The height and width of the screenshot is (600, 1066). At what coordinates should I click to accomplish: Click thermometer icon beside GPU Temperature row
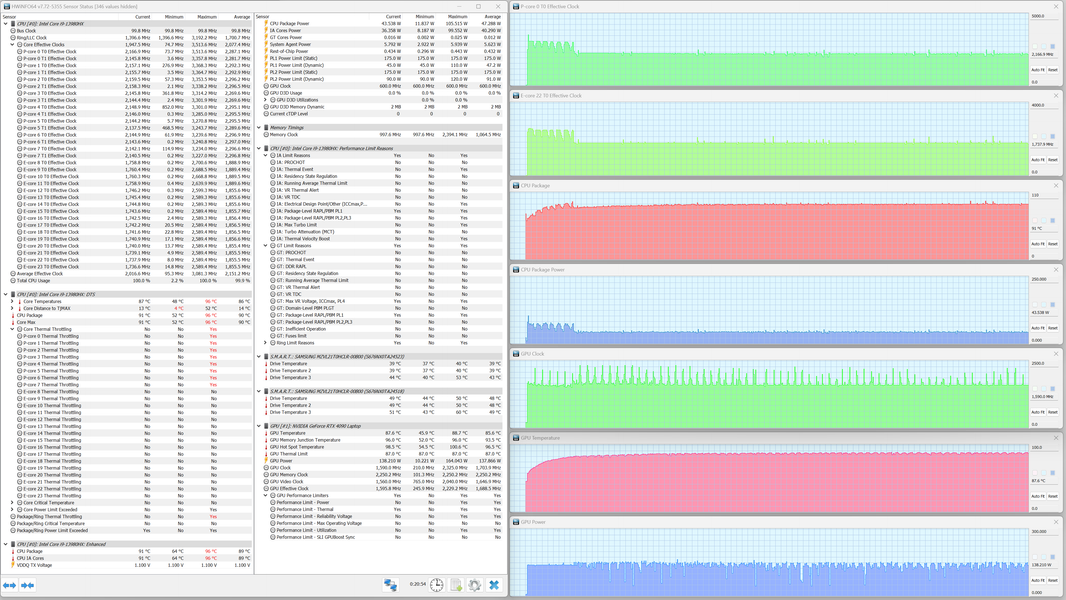coord(266,433)
